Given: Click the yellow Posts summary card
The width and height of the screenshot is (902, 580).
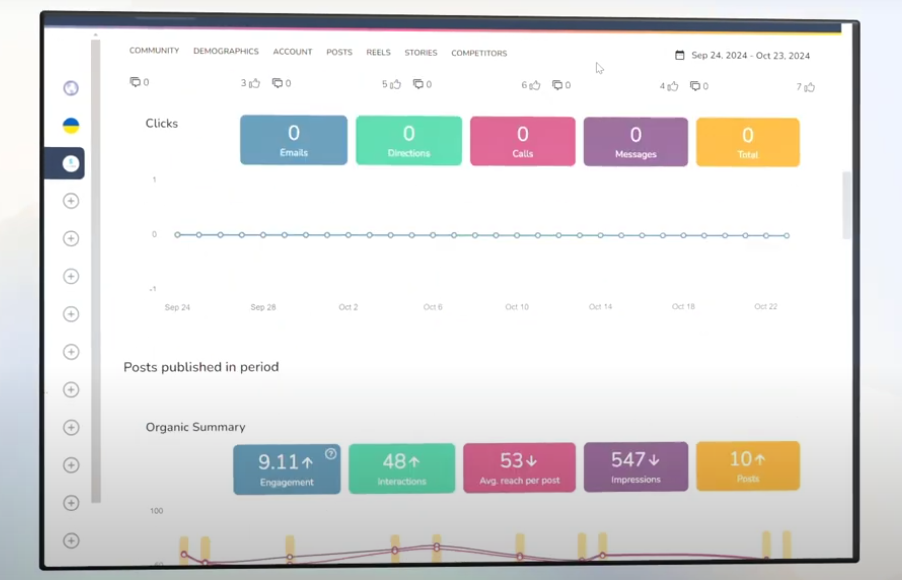Looking at the screenshot, I should [747, 467].
